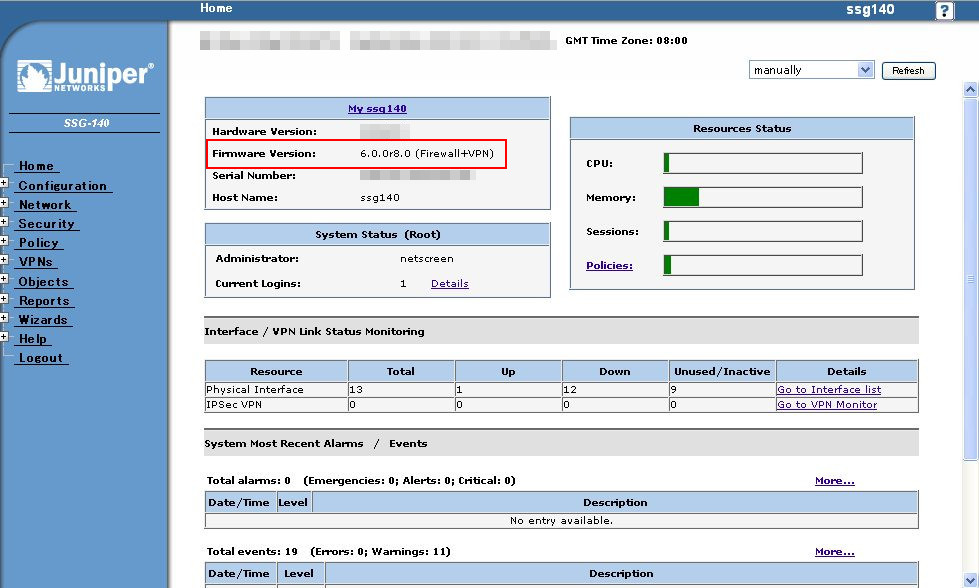Expand the Reports tree node
Image resolution: width=979 pixels, height=588 pixels.
tap(4, 298)
